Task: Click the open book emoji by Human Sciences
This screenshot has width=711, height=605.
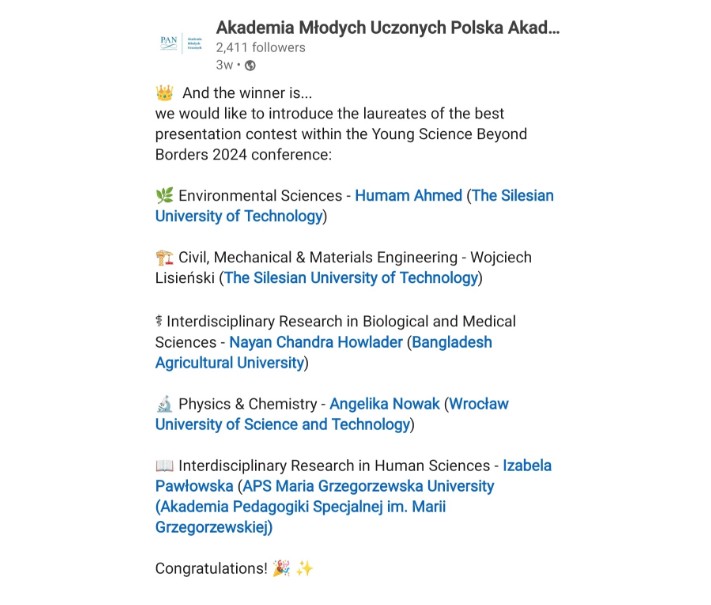Action: [x=164, y=466]
